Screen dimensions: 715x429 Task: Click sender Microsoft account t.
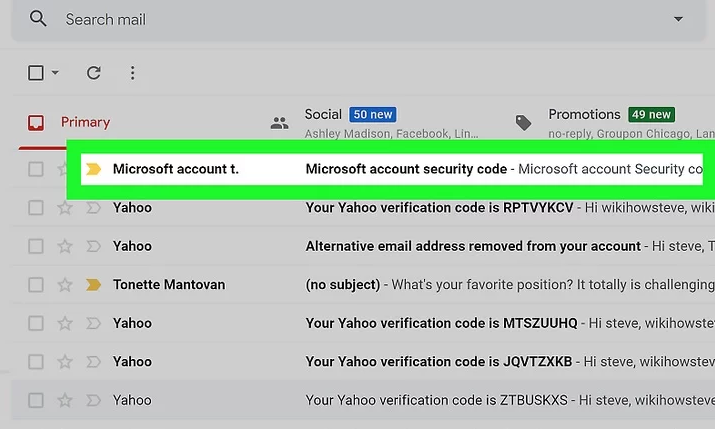coord(176,169)
